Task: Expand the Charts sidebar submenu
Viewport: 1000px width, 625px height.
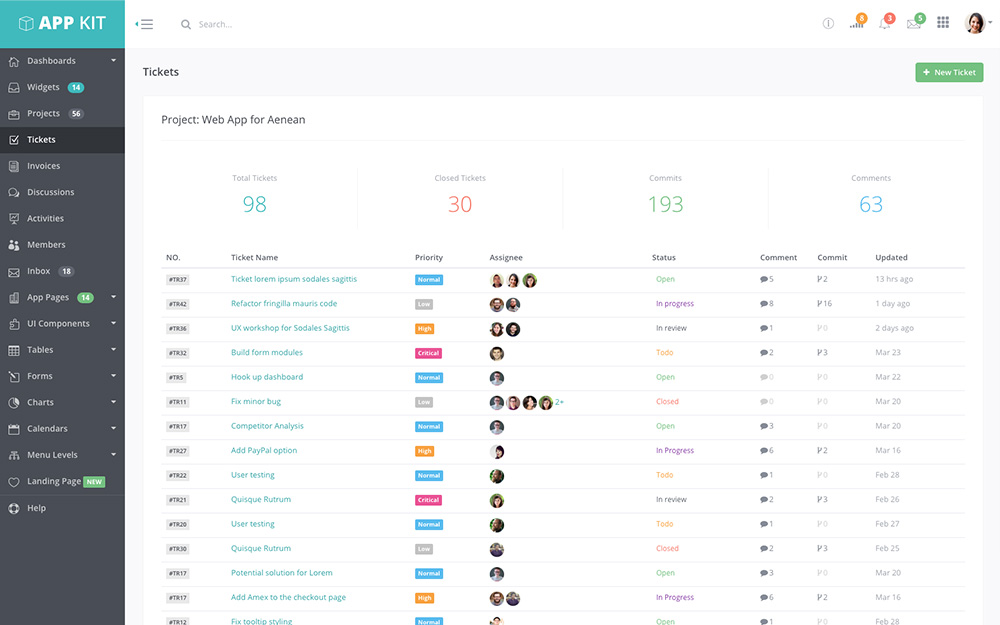Action: click(62, 402)
